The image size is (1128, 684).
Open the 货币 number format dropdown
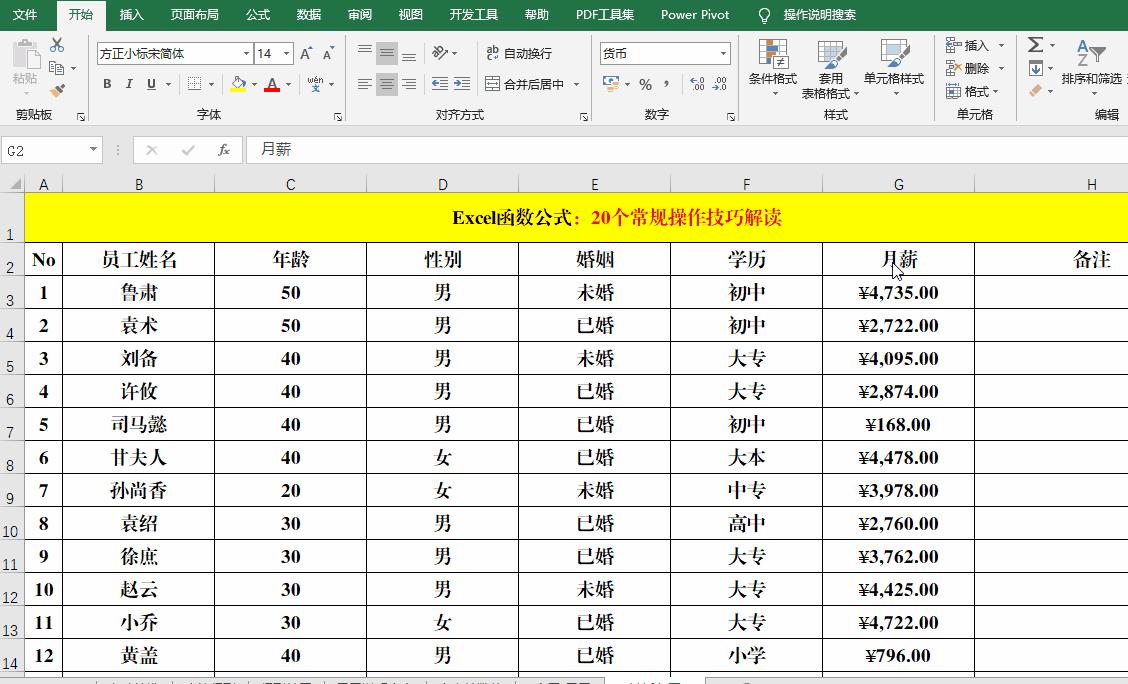point(723,52)
